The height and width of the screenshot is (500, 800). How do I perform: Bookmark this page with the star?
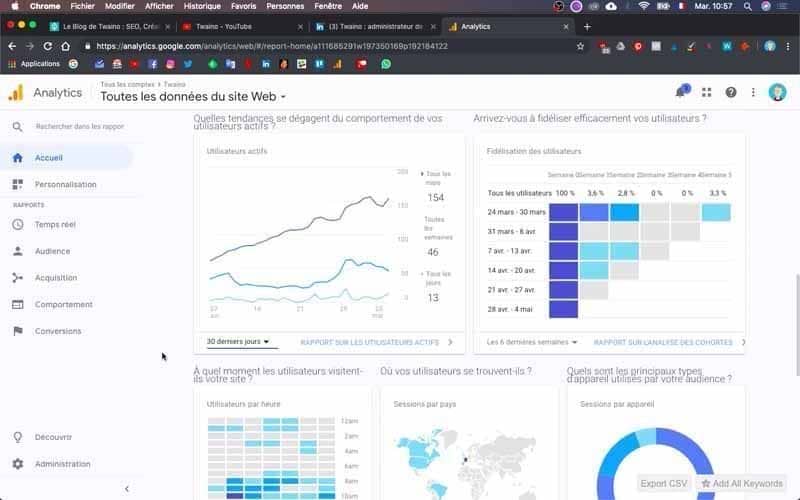(580, 46)
